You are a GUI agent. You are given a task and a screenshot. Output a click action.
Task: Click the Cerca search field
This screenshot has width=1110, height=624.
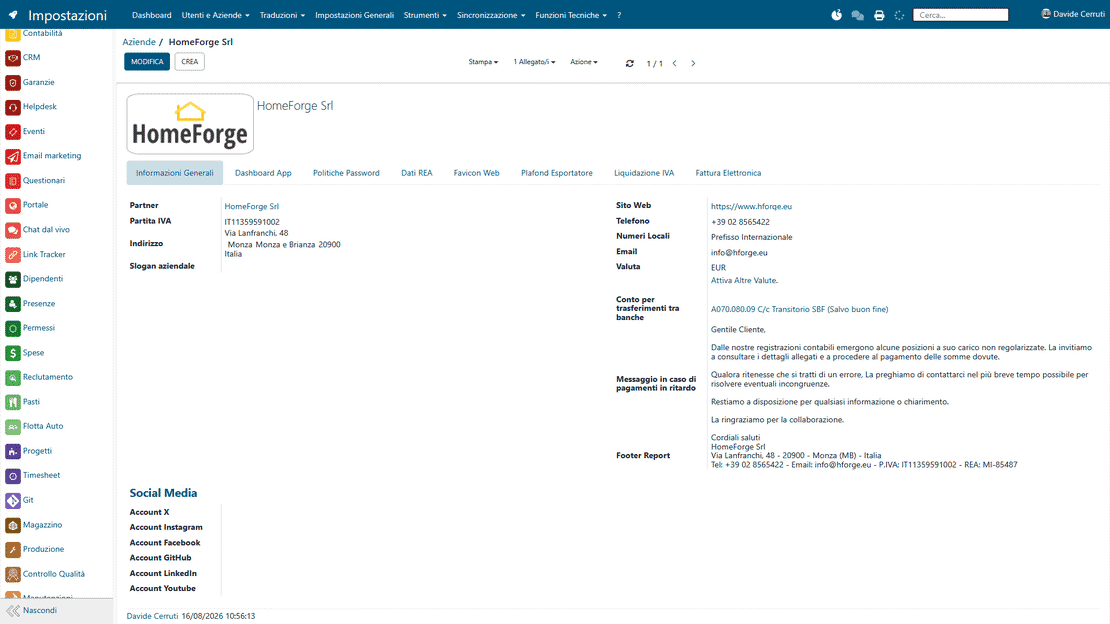click(960, 15)
